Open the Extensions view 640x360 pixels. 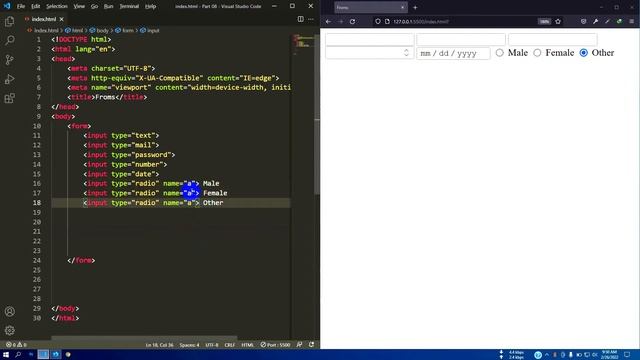pyautogui.click(x=9, y=98)
